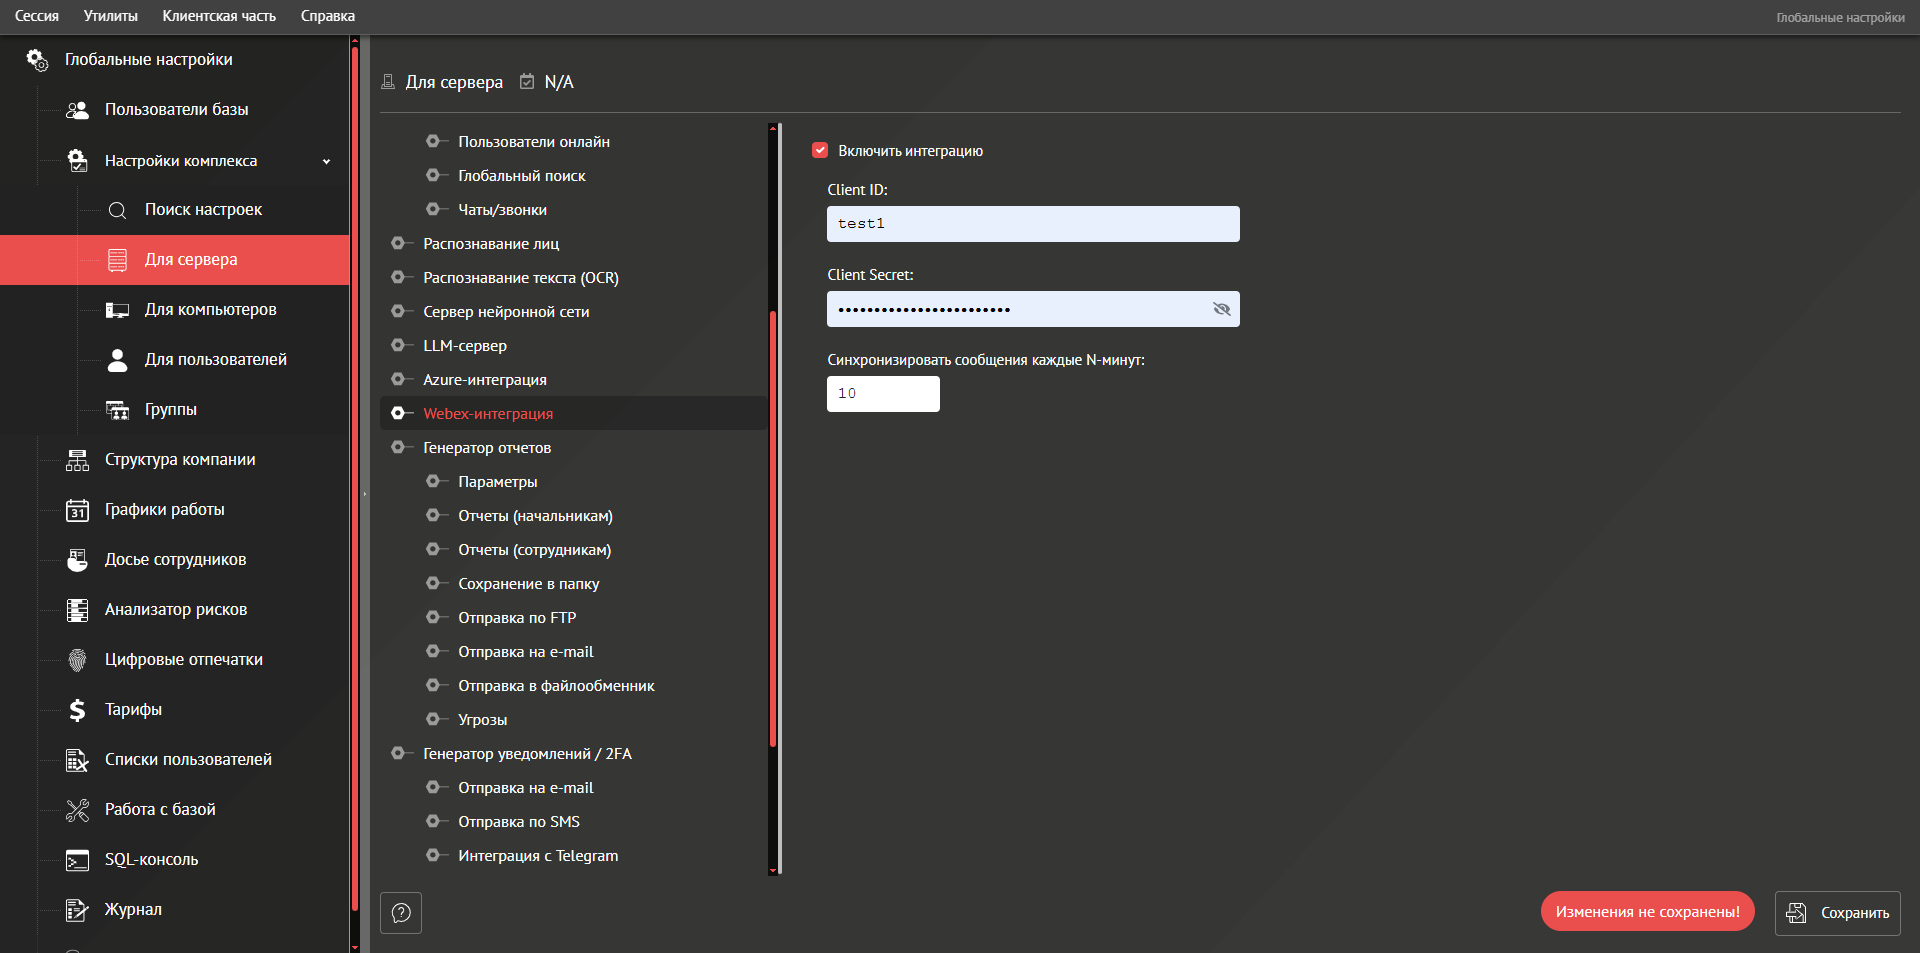Collapse the Настройки комплекса chevron

point(326,161)
